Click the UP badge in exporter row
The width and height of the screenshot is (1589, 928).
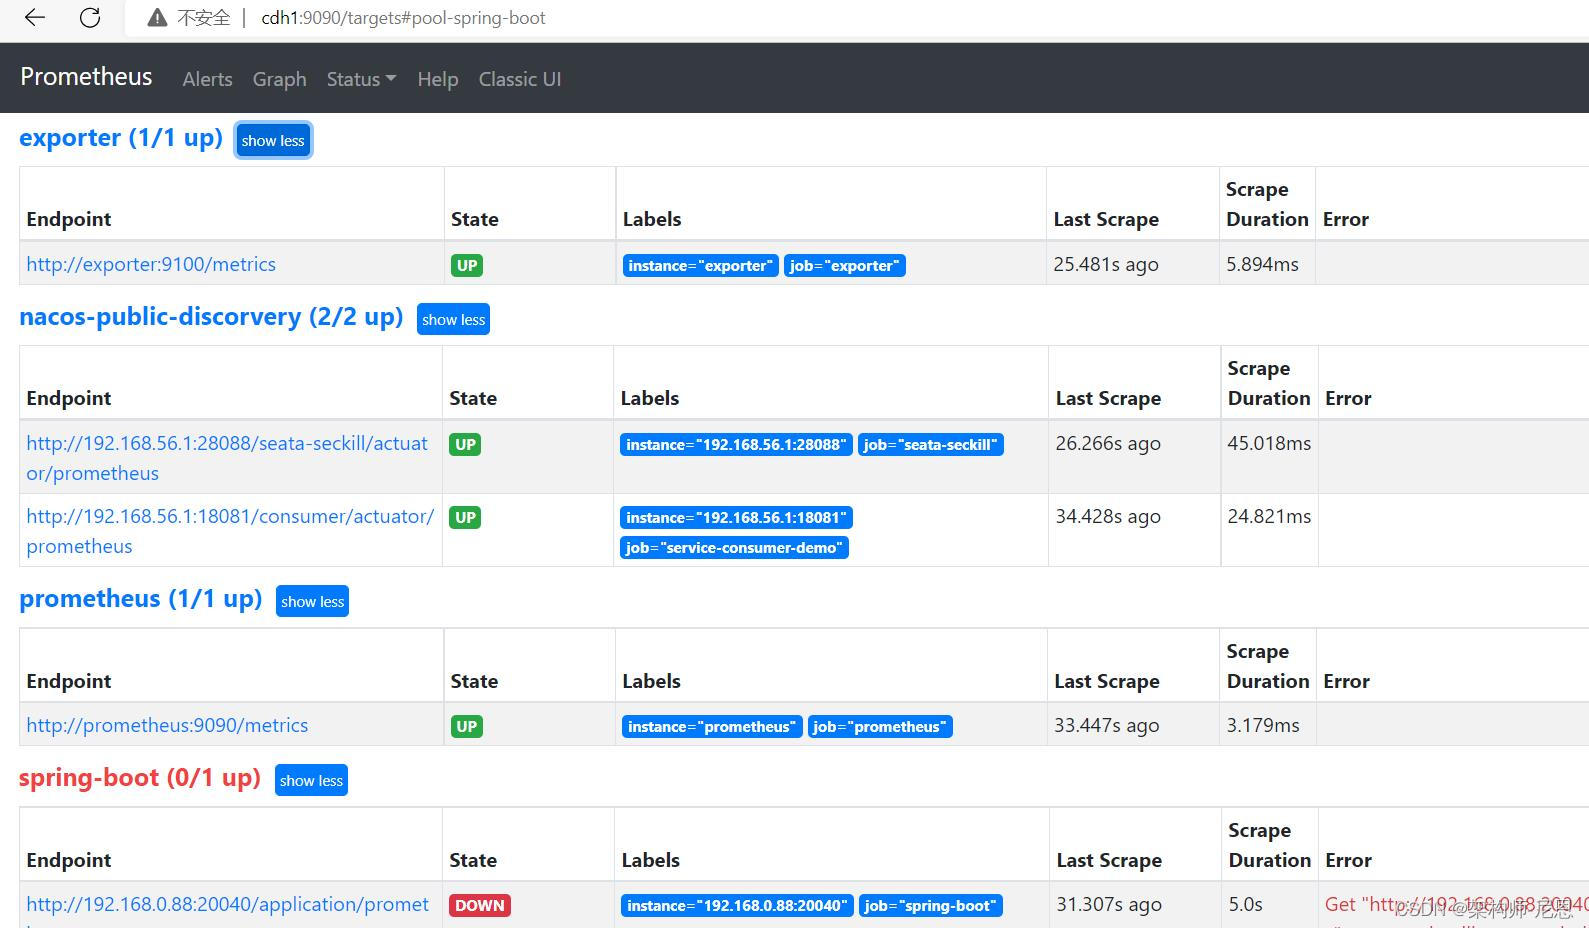click(x=467, y=265)
